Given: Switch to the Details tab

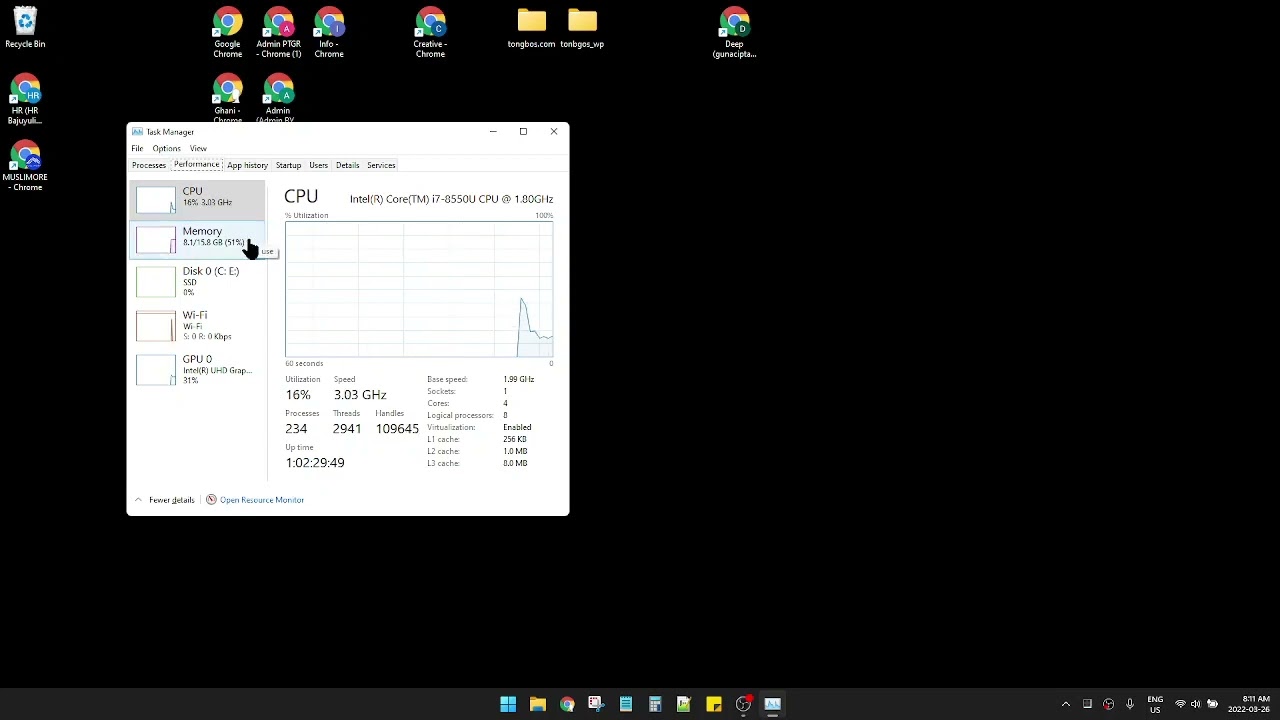Looking at the screenshot, I should point(347,165).
